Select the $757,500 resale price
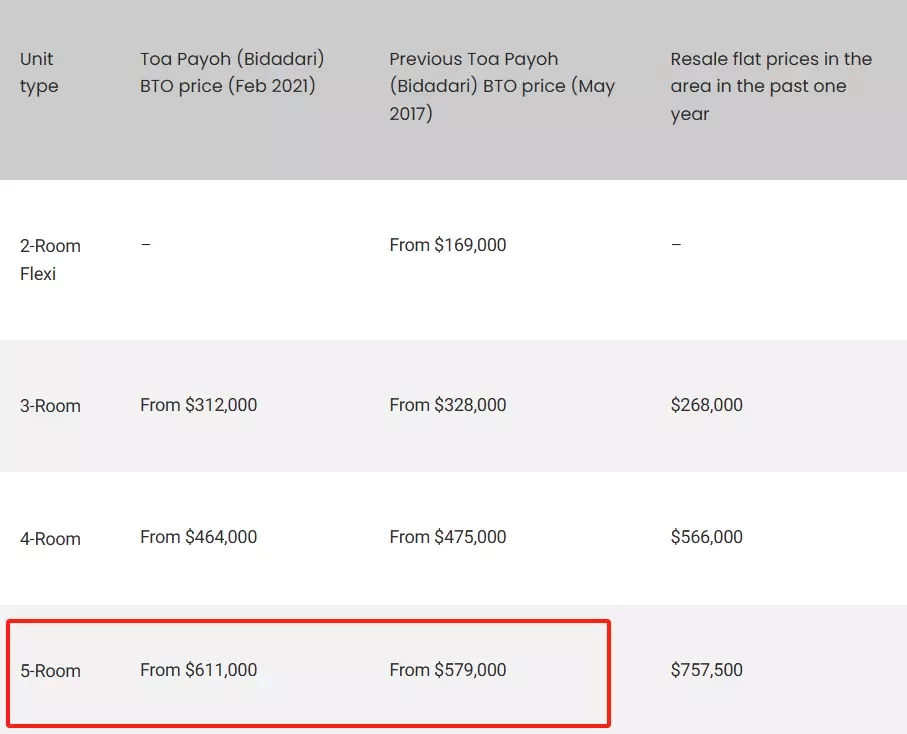Screen dimensions: 907x734 [x=706, y=670]
